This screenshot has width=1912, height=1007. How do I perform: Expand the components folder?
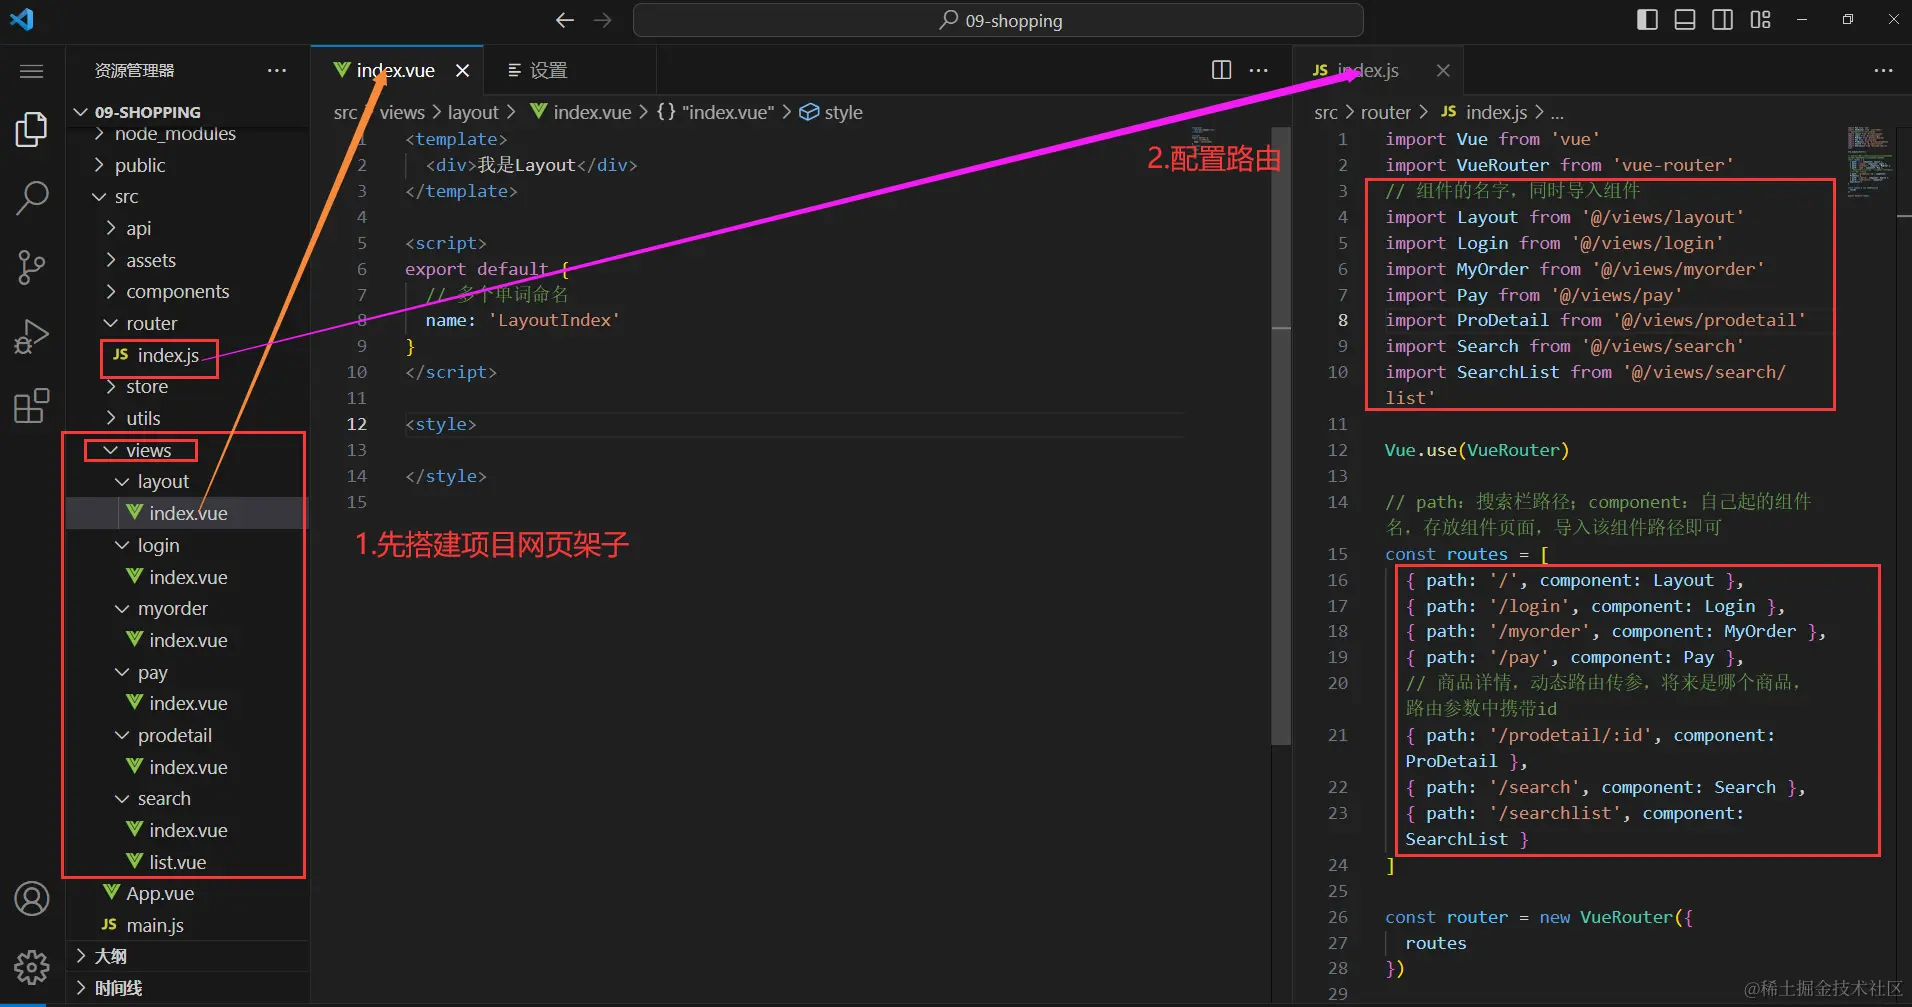coord(177,292)
